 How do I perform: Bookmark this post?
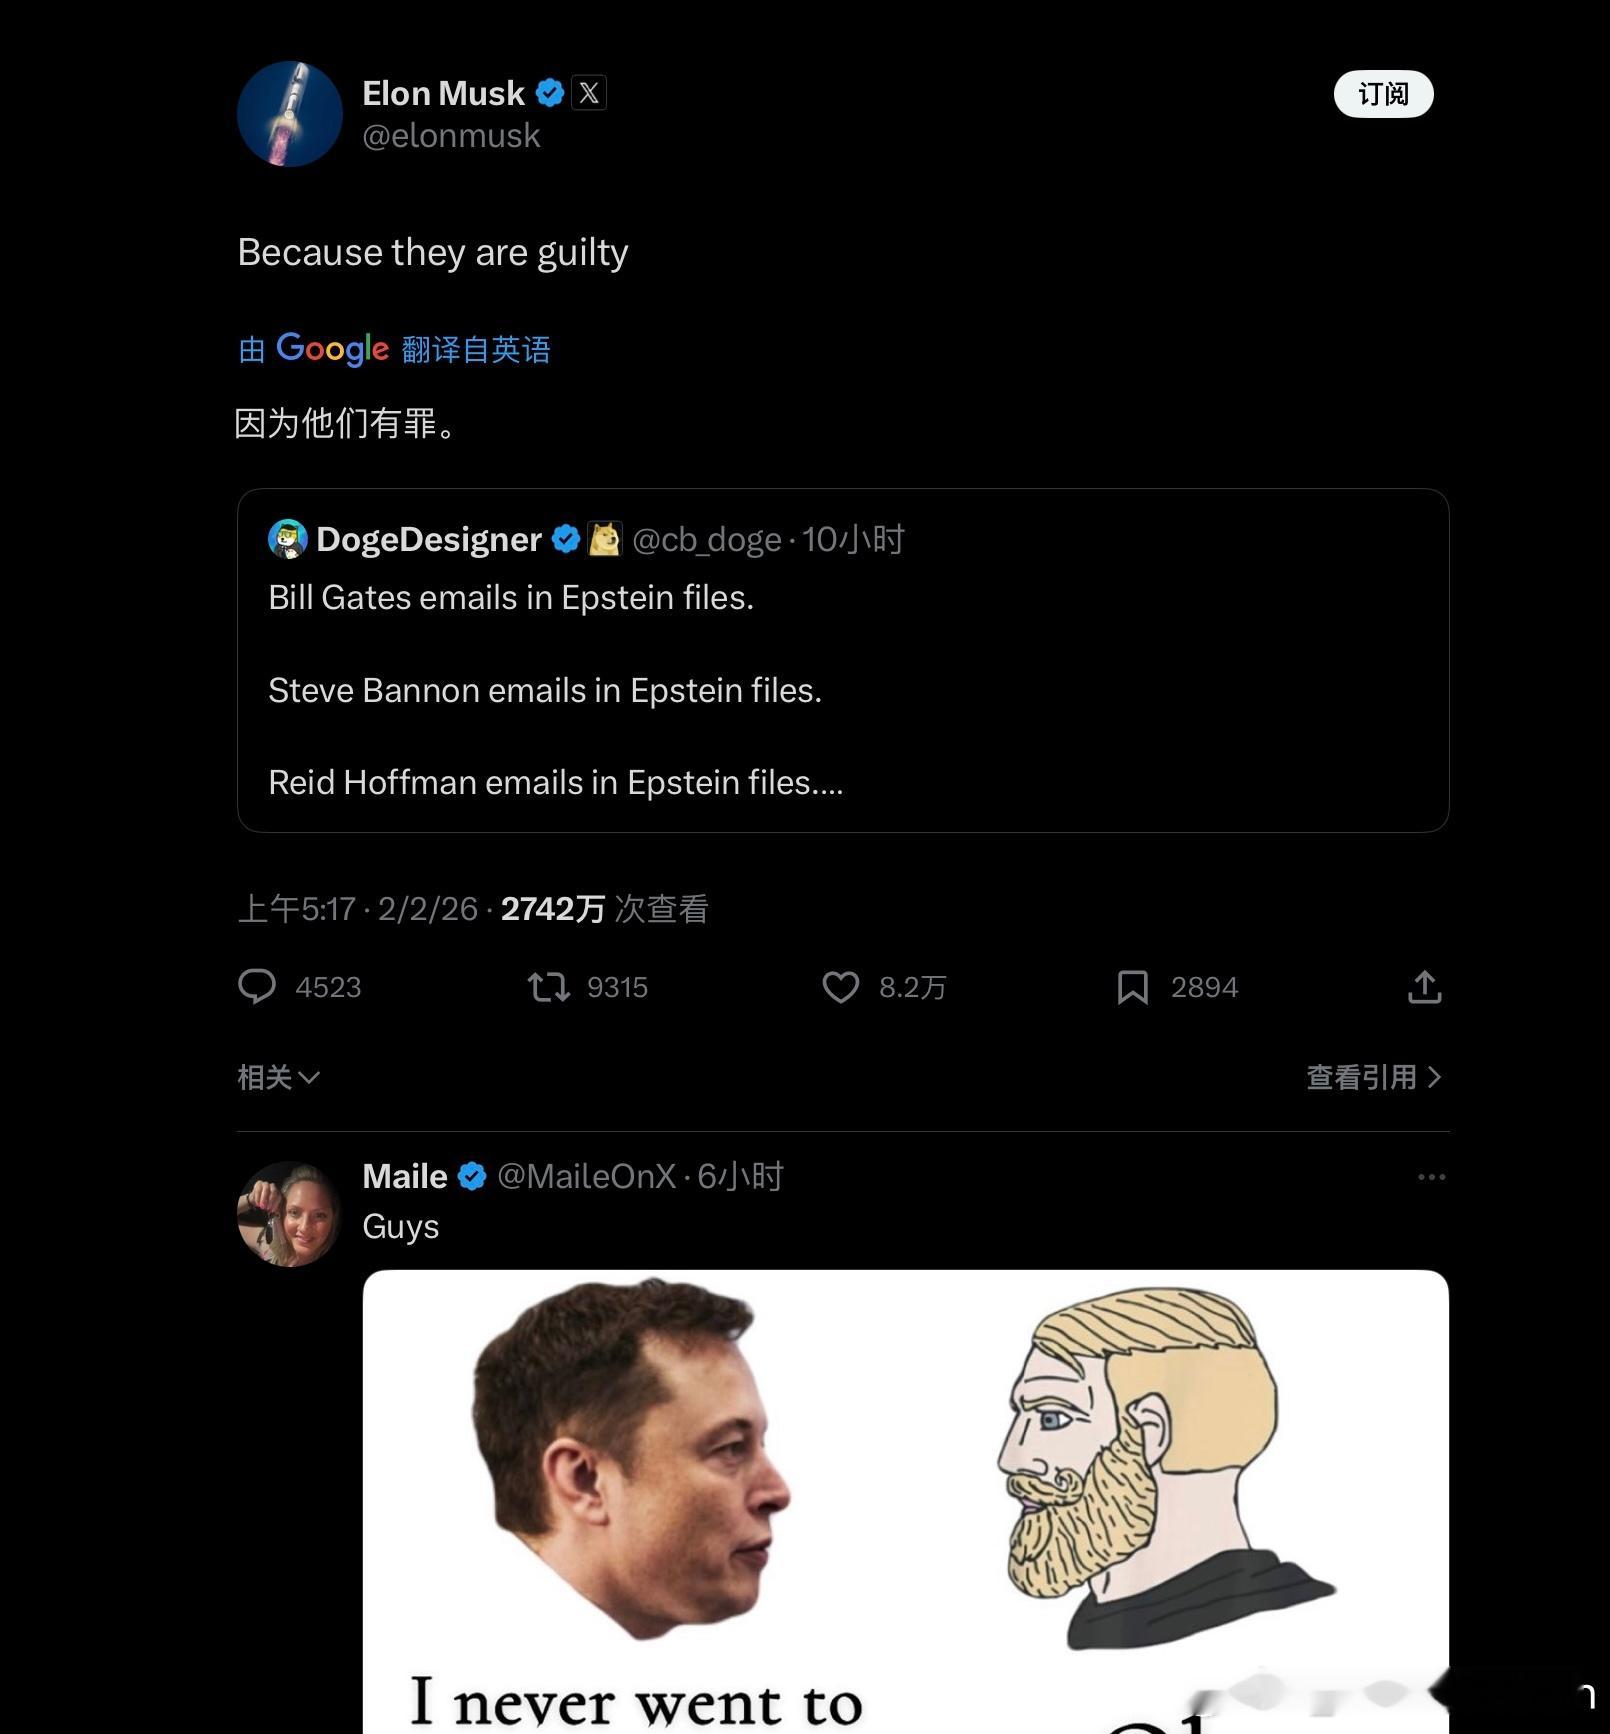tap(1132, 987)
